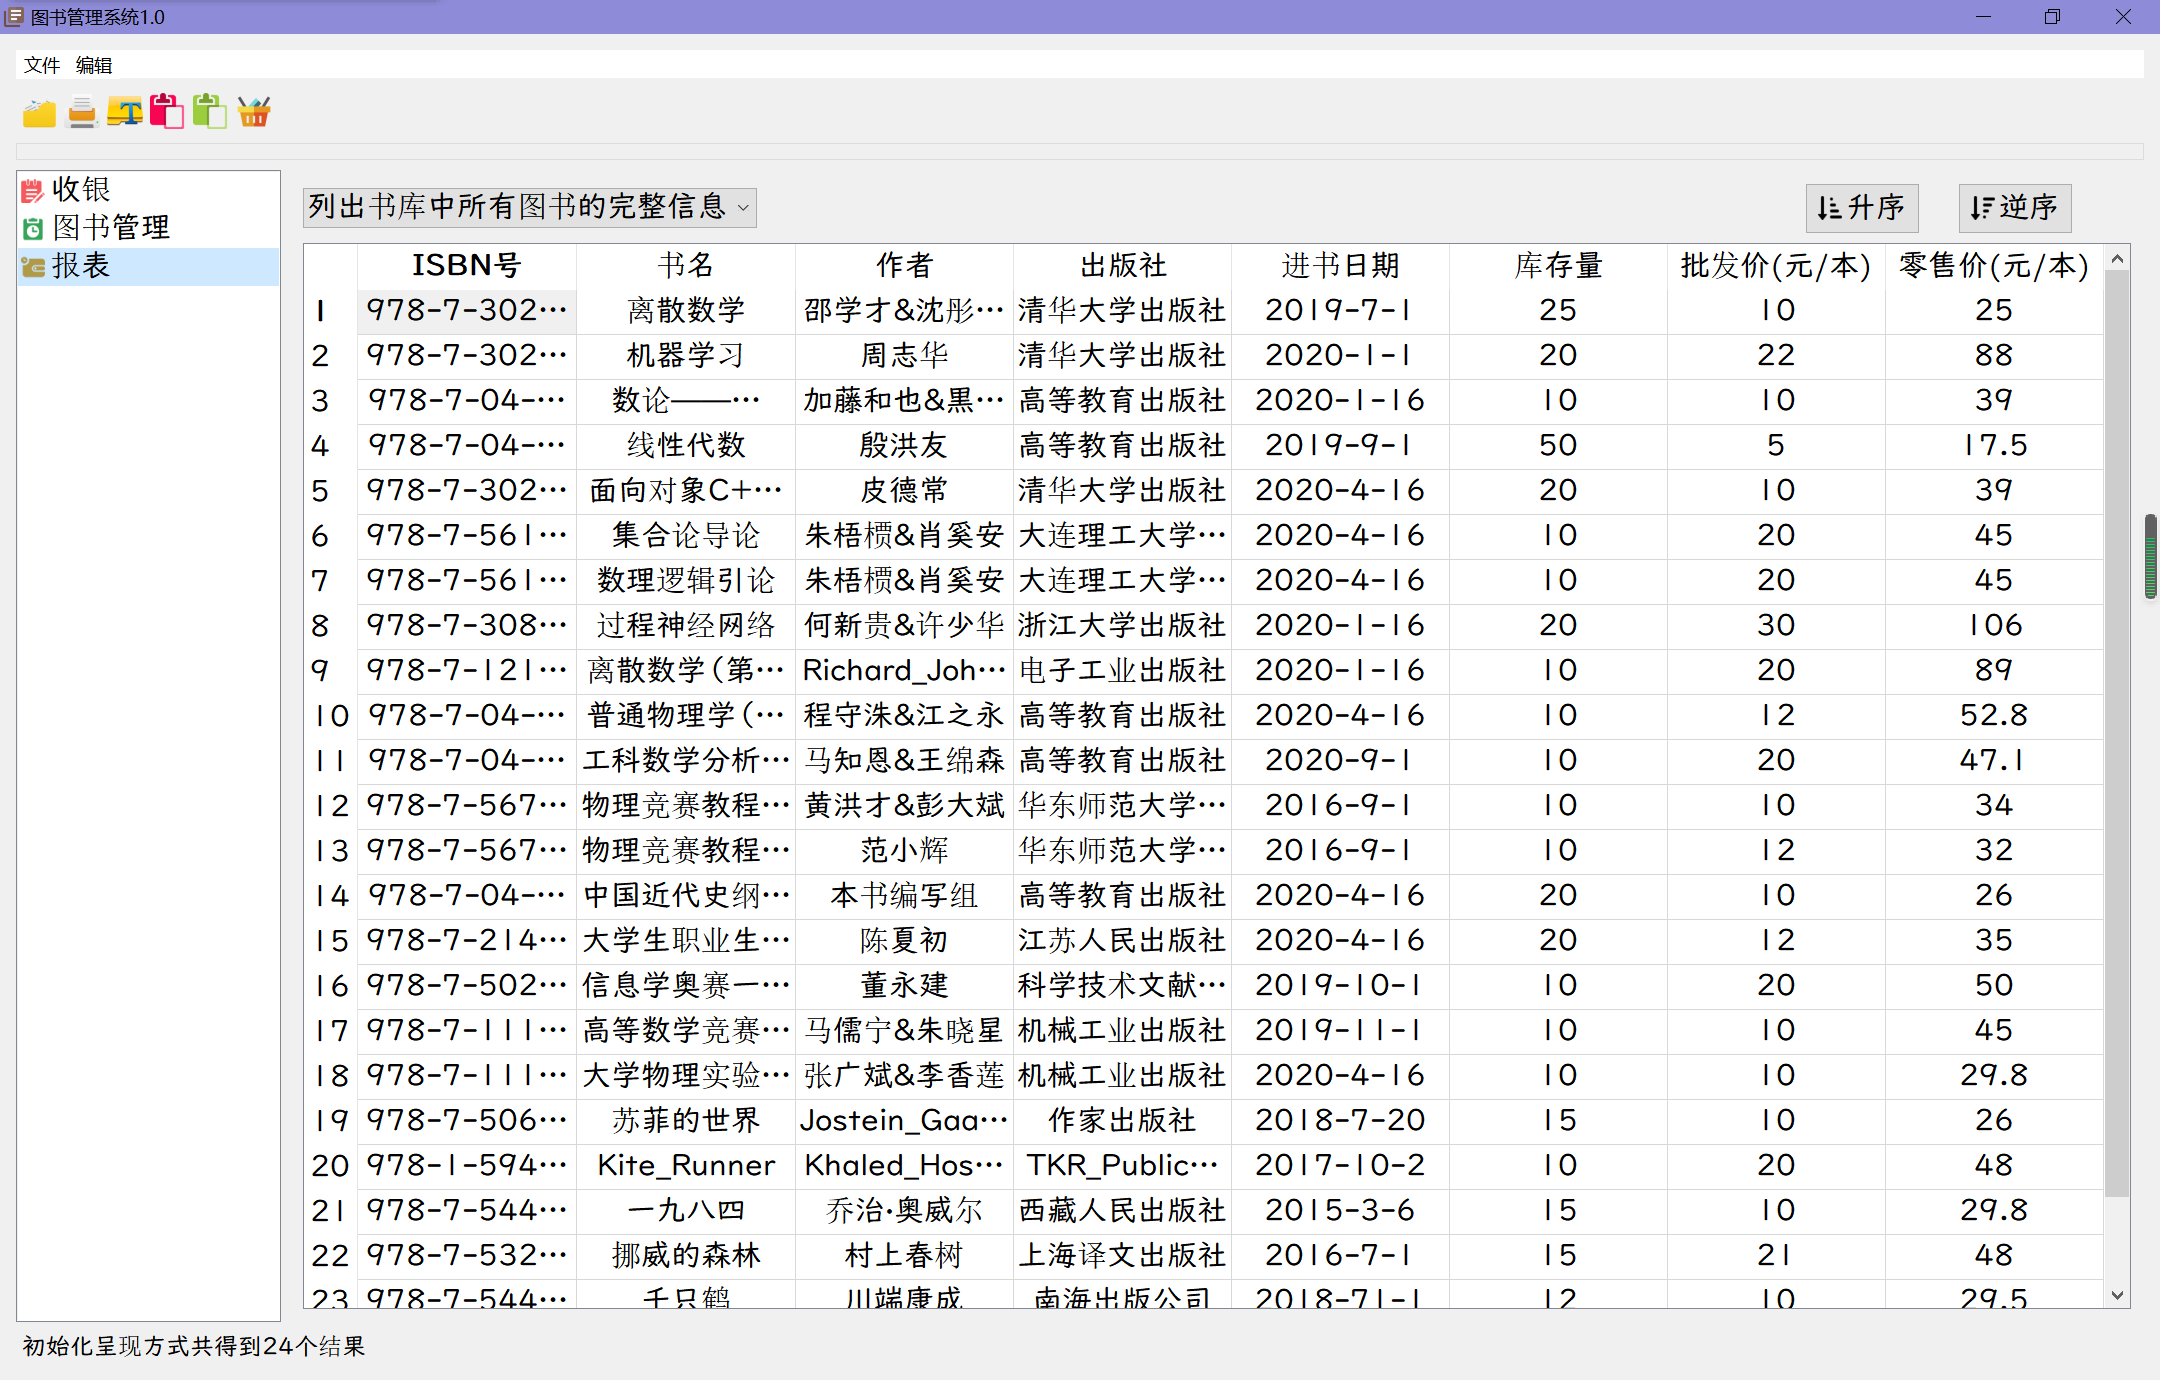Click the ISBN号 column header
This screenshot has width=2160, height=1380.
click(466, 265)
